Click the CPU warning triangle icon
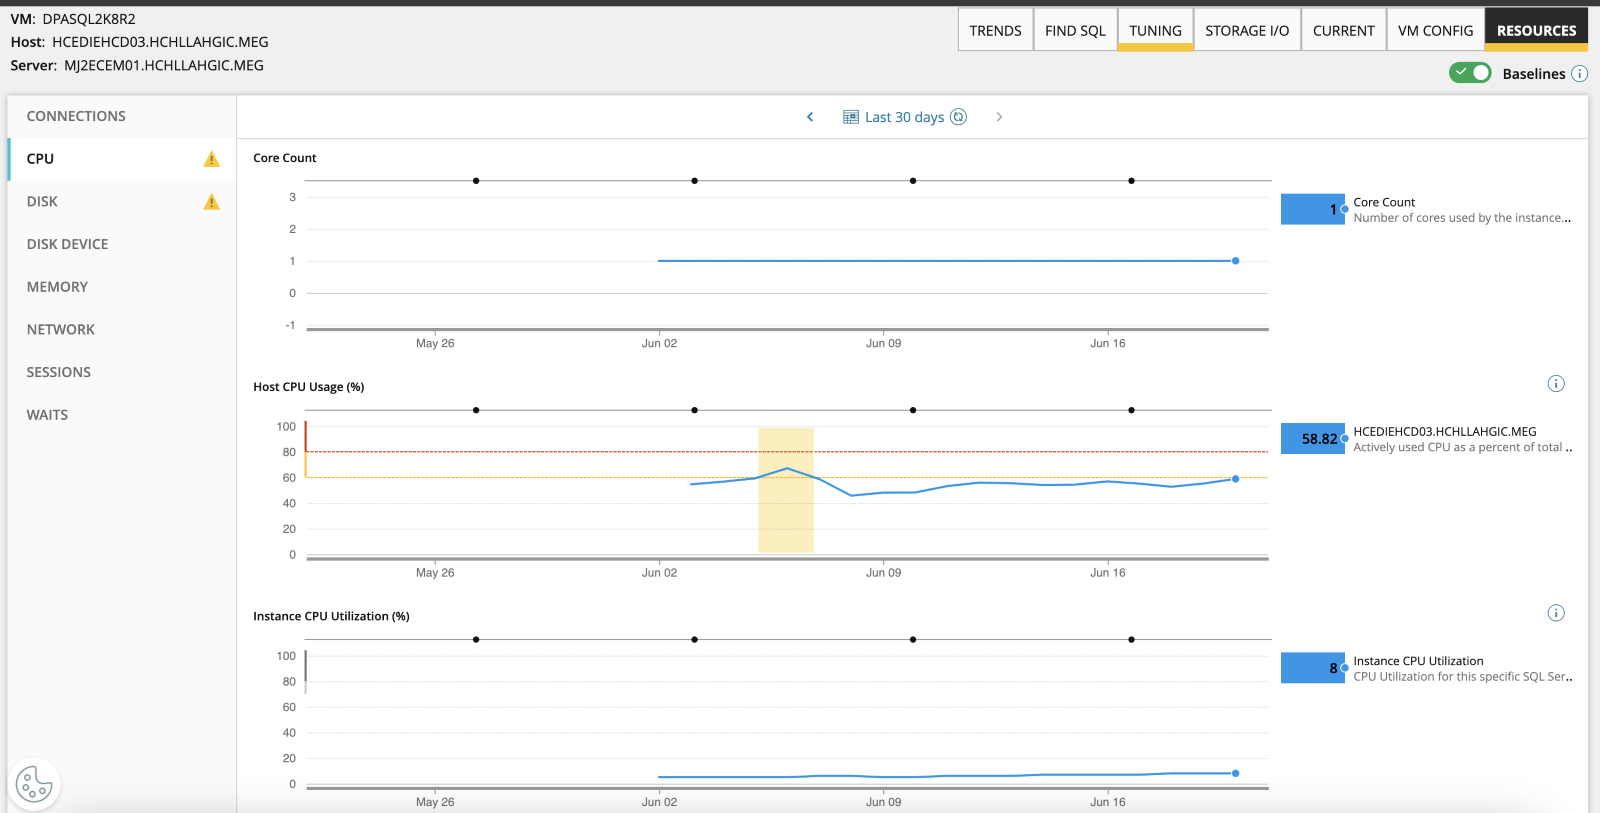Image resolution: width=1600 pixels, height=813 pixels. tap(211, 159)
